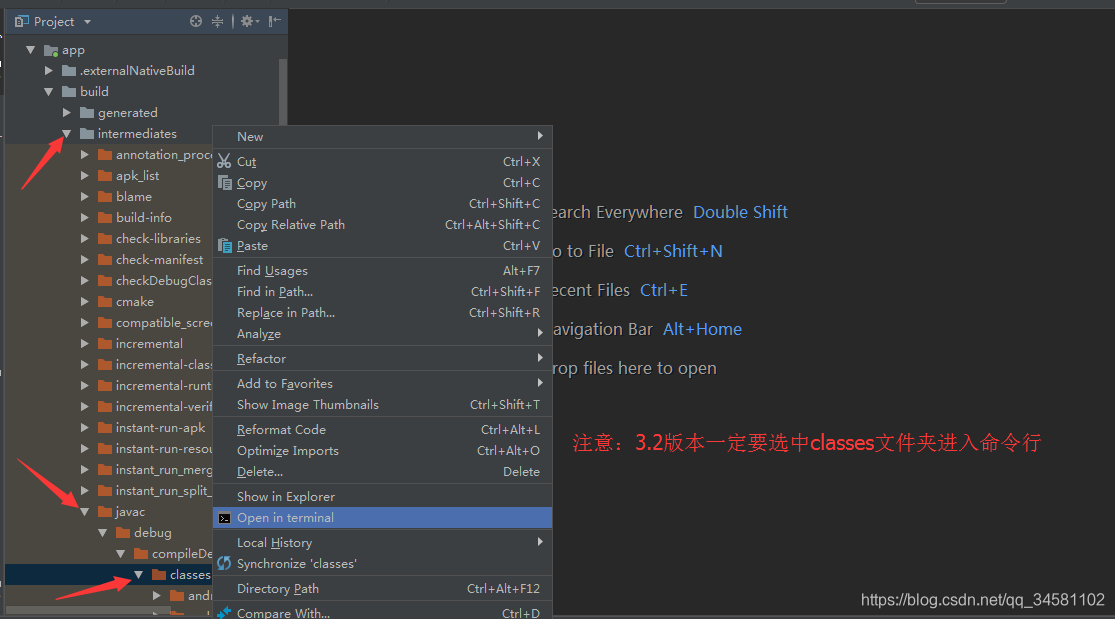The width and height of the screenshot is (1115, 619).
Task: Select Show Image Thumbnails
Action: tap(383, 405)
